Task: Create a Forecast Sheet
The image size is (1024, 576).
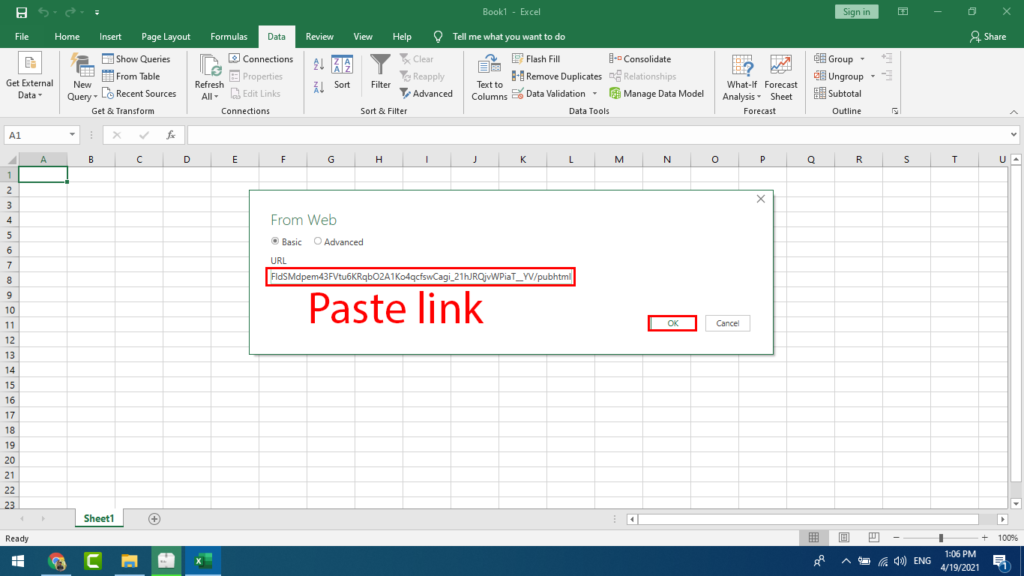Action: tap(781, 77)
